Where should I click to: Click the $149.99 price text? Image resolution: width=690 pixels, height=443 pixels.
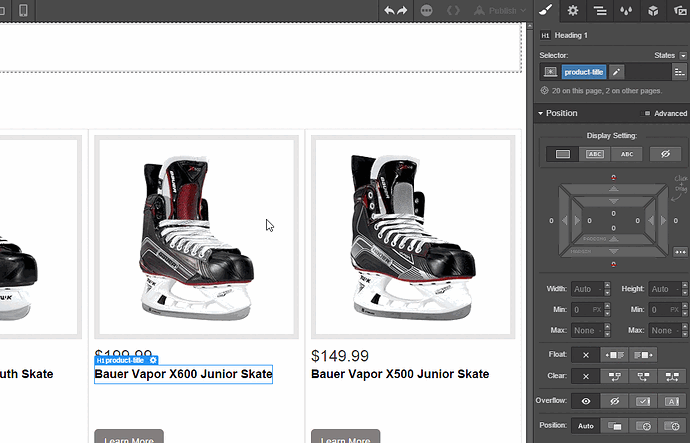tap(340, 356)
